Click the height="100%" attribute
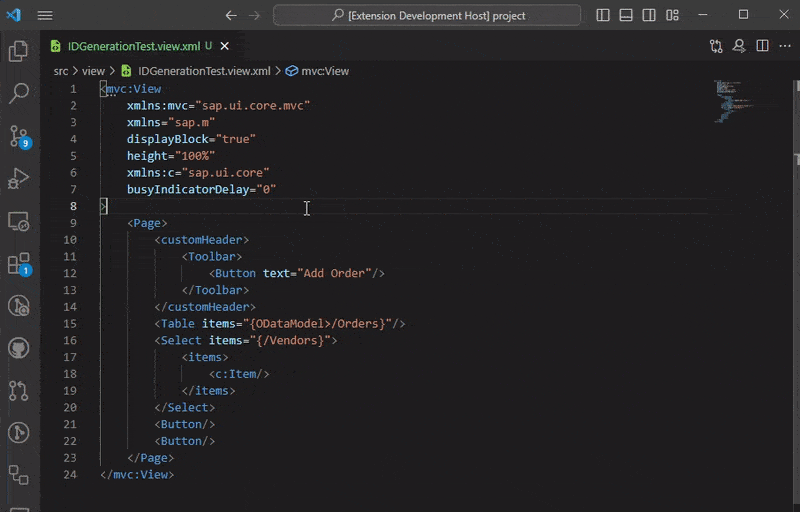The width and height of the screenshot is (800, 512). tap(171, 156)
